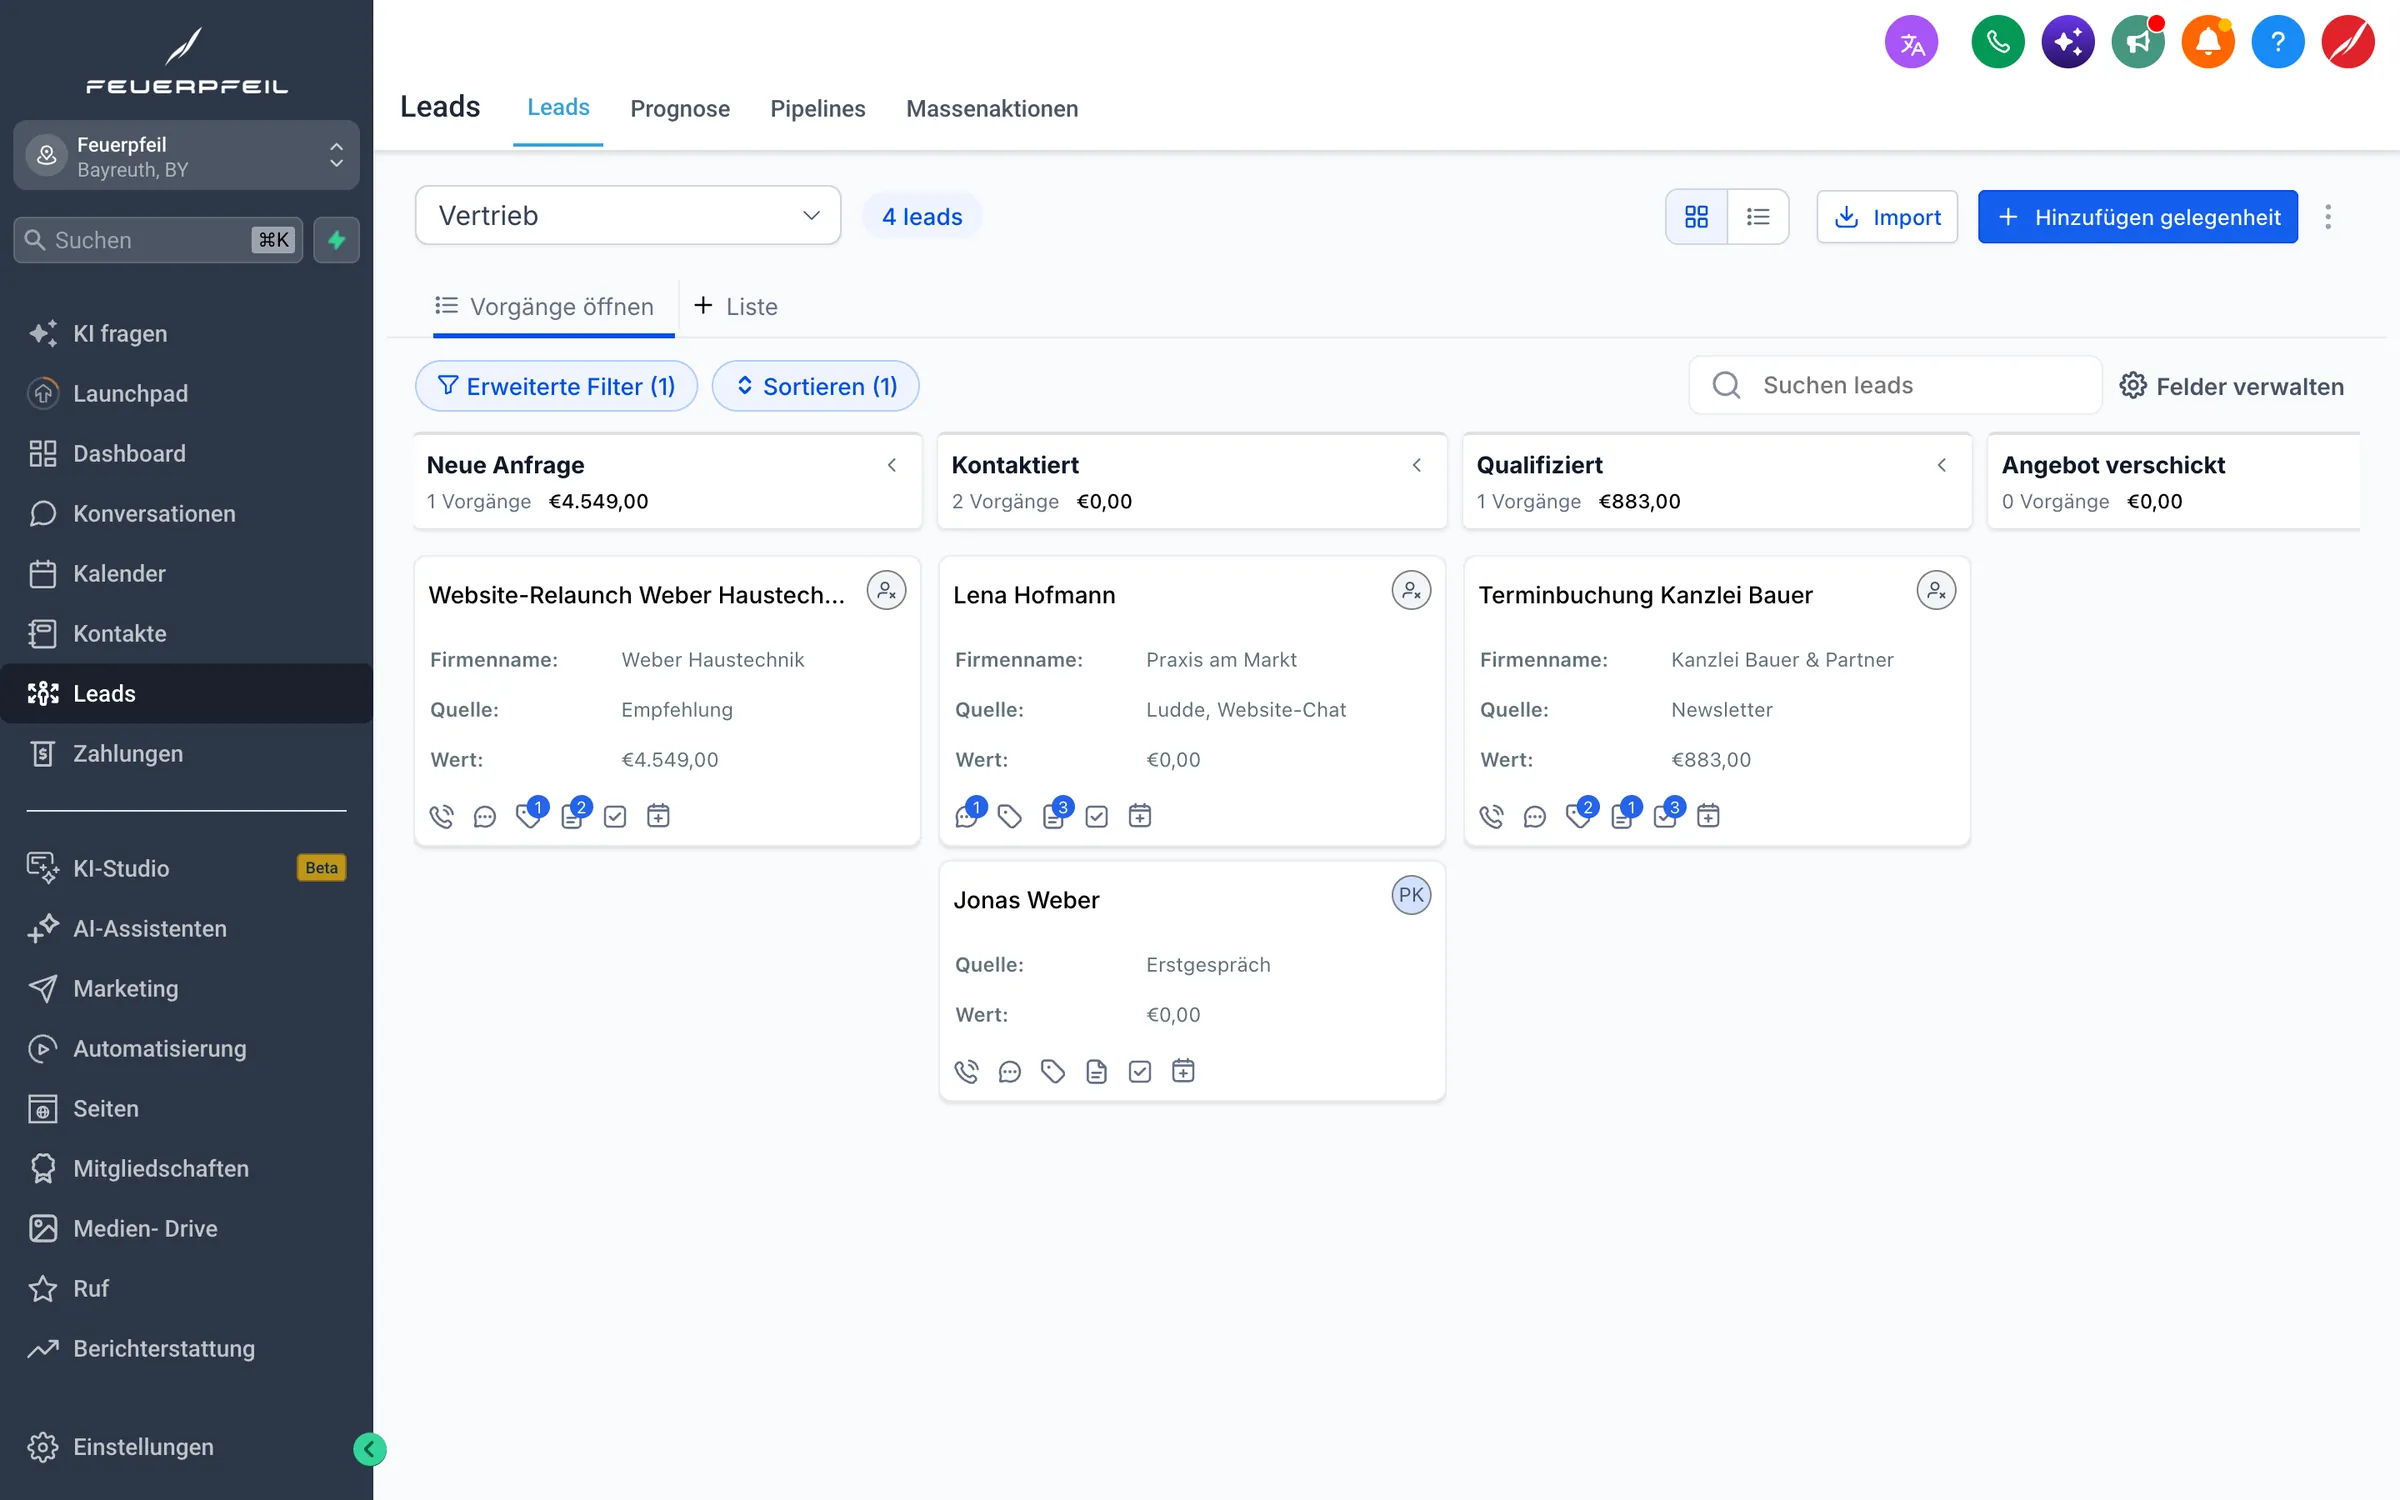Open Erweiterte Filter (1)

point(556,386)
